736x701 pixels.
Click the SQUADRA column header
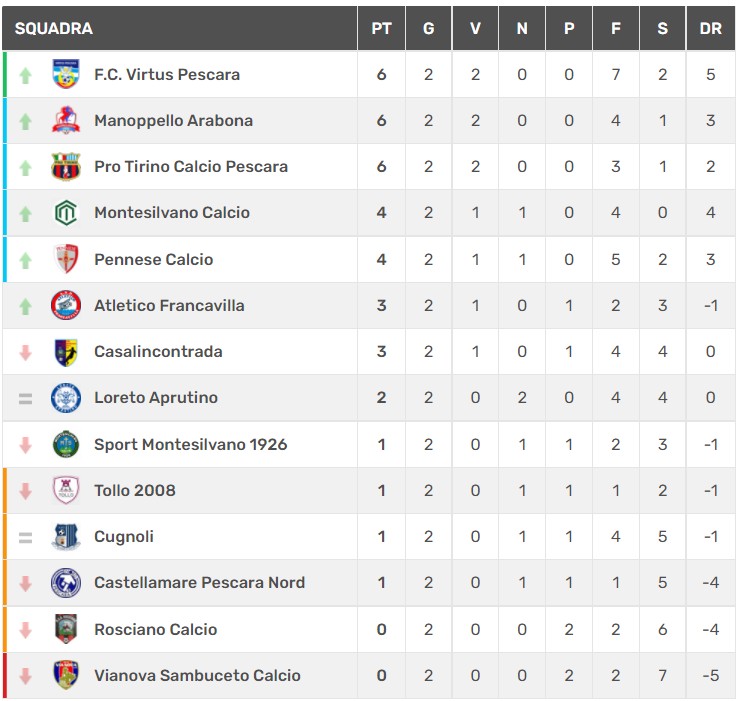pos(54,29)
